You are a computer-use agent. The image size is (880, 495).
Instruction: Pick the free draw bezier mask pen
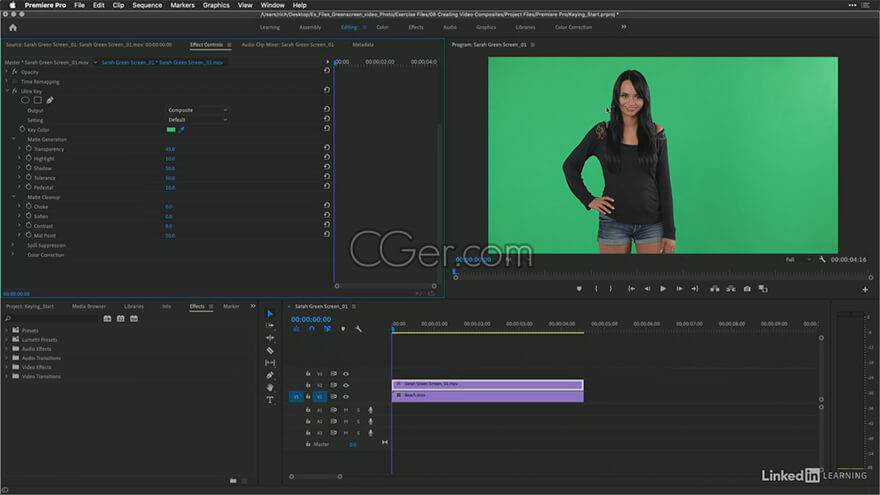pyautogui.click(x=50, y=100)
